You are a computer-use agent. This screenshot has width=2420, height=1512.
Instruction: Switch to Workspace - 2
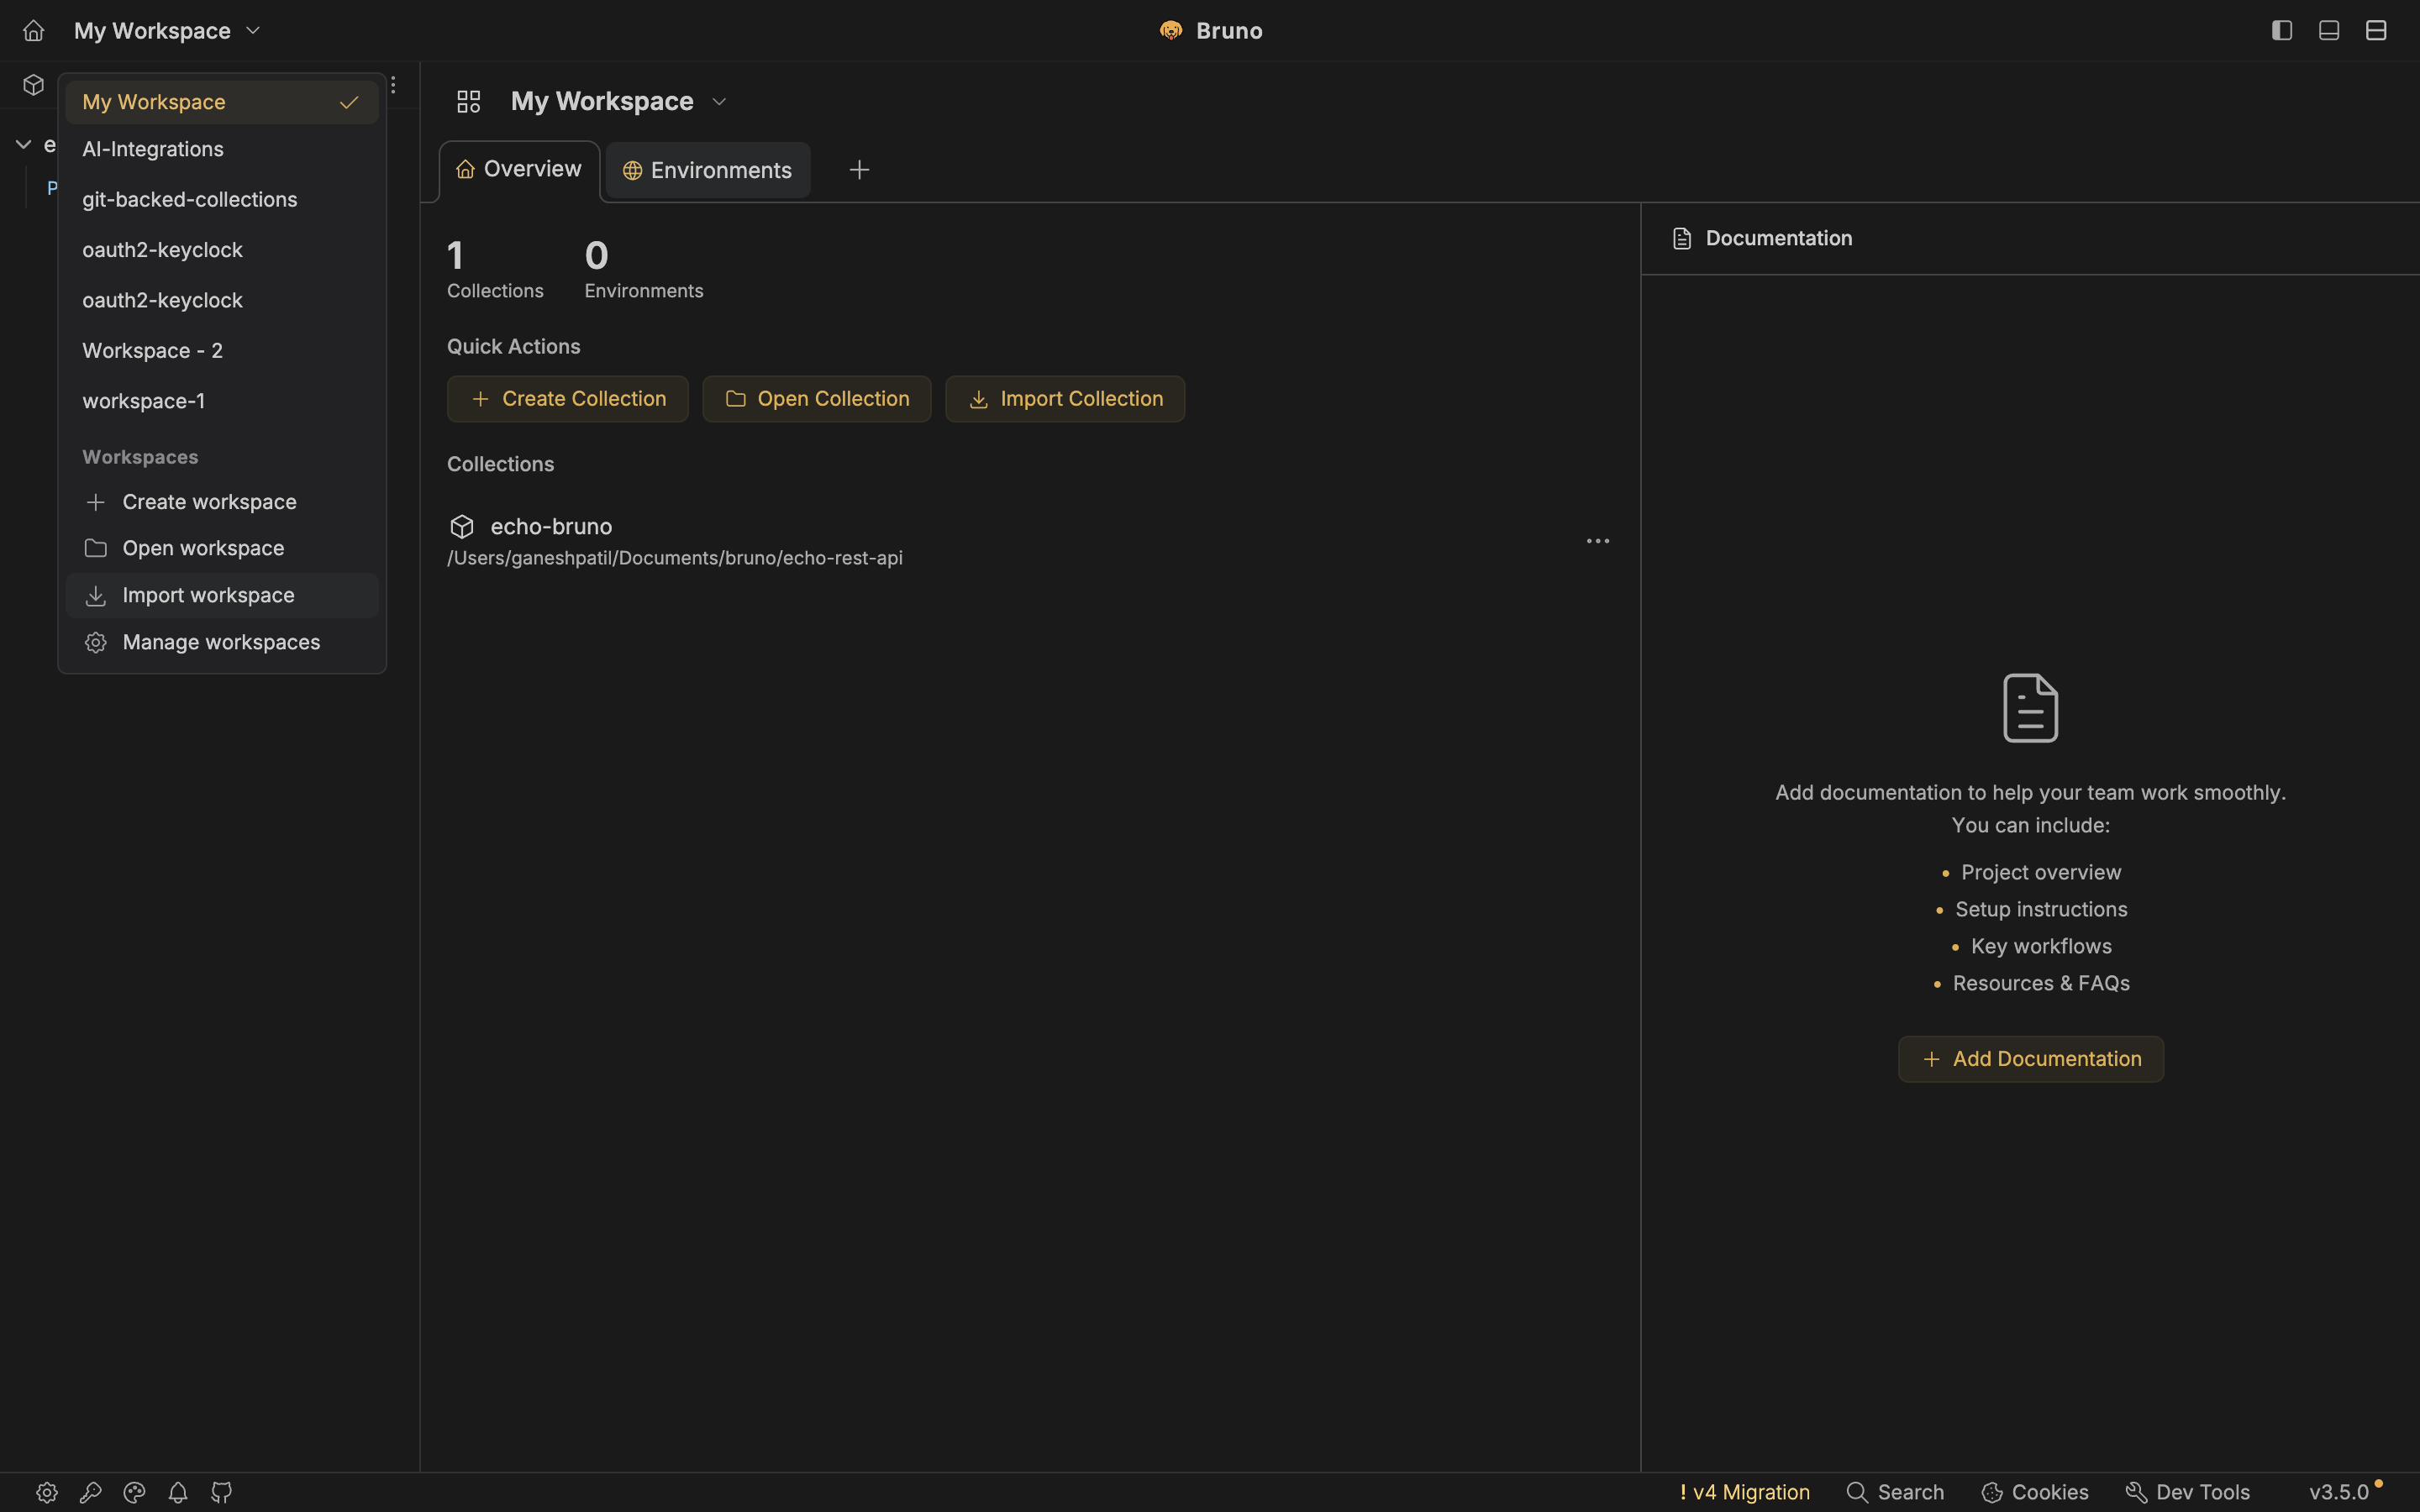pos(222,351)
